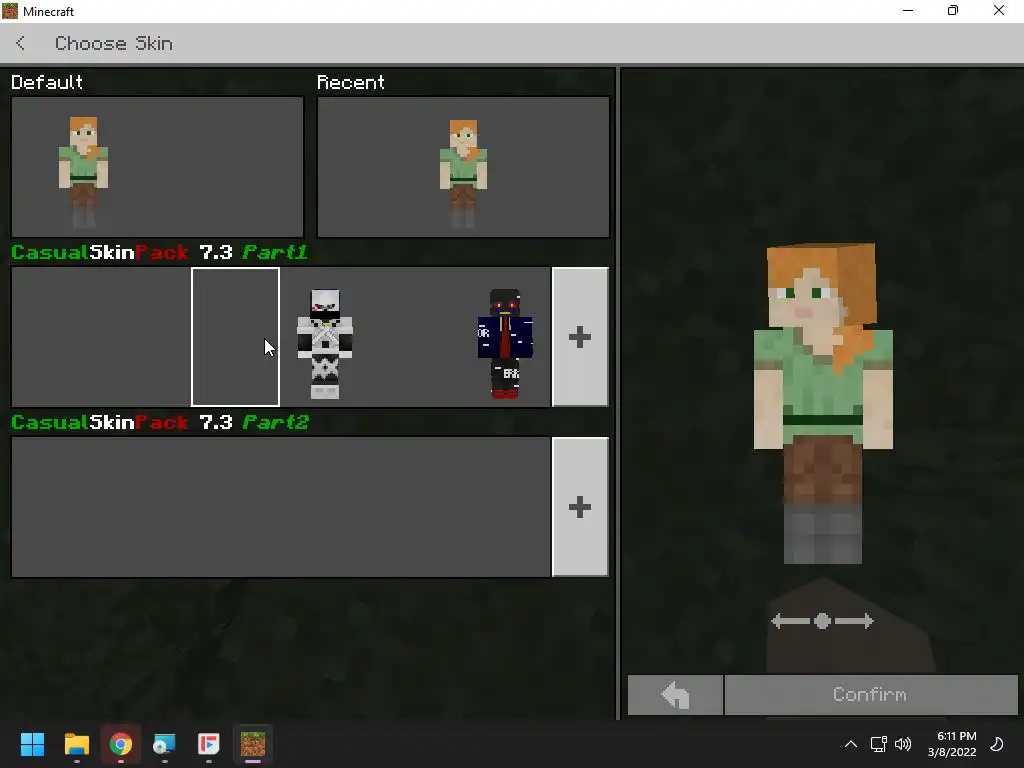
Task: Open the red-white app on the taskbar
Action: (208, 744)
